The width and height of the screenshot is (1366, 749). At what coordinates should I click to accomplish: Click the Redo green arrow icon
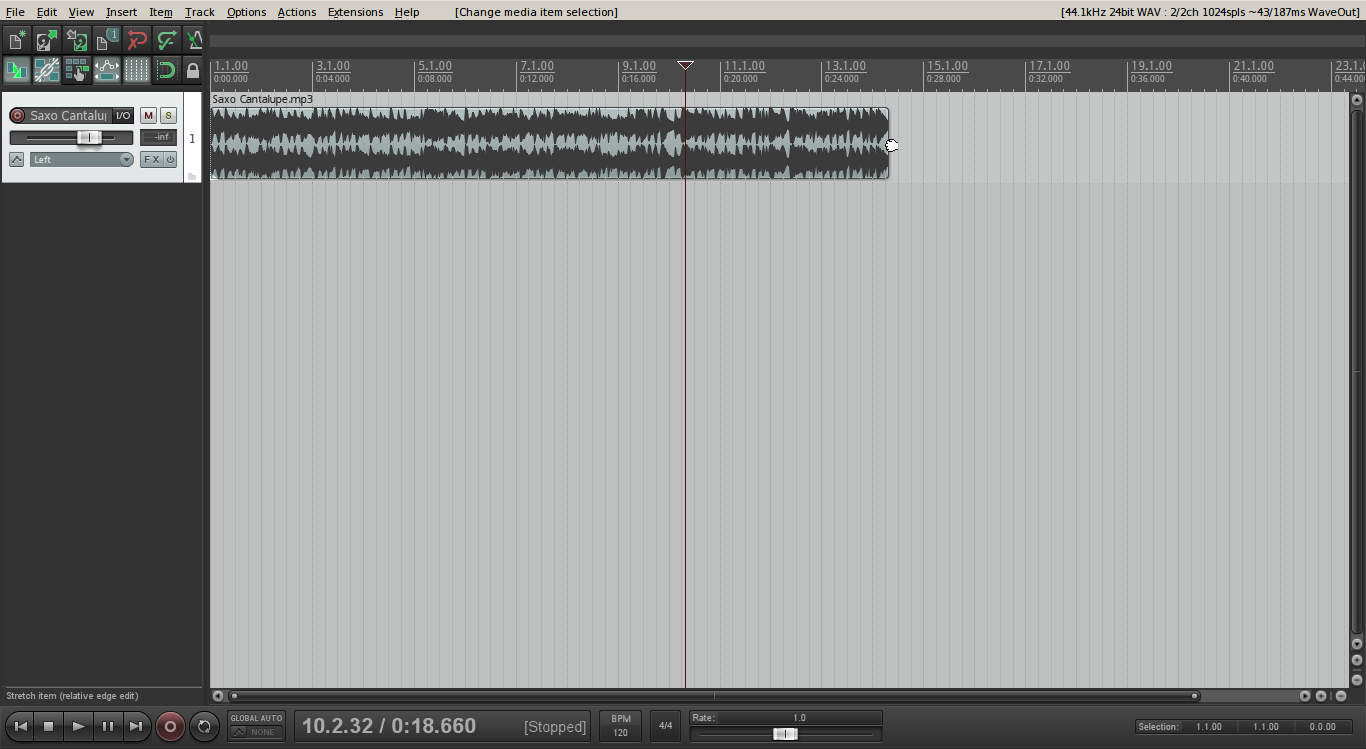(167, 40)
